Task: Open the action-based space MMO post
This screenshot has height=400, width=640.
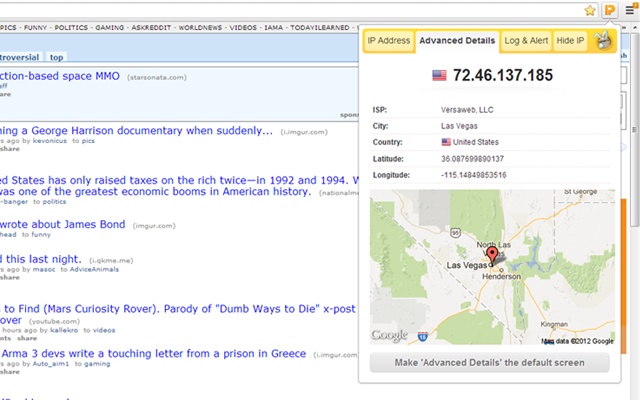Action: pos(60,76)
